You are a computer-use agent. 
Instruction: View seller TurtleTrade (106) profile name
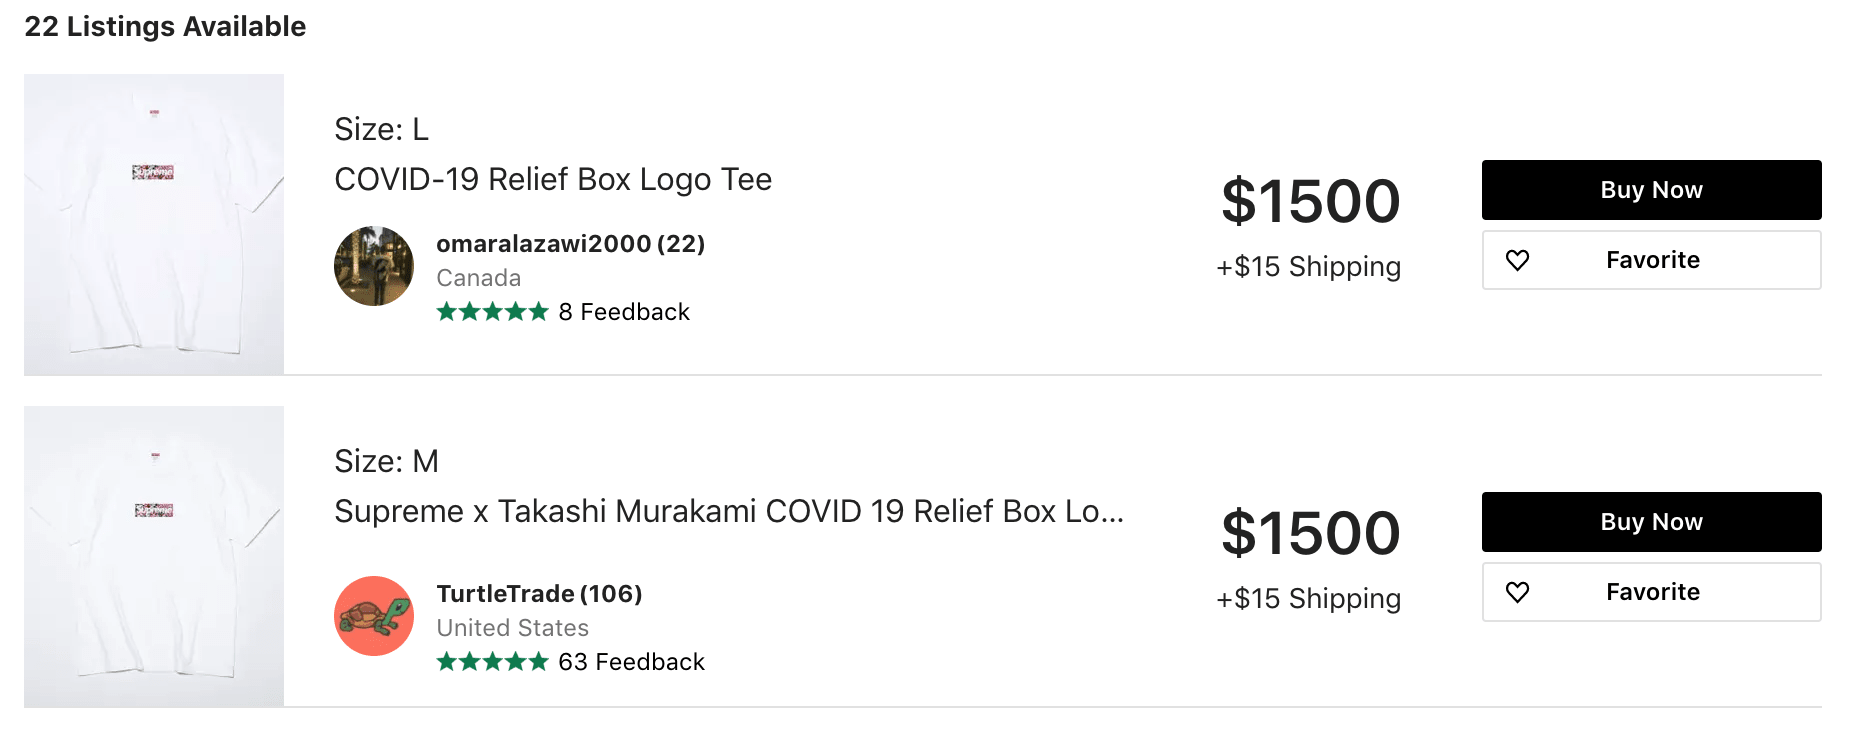(539, 594)
